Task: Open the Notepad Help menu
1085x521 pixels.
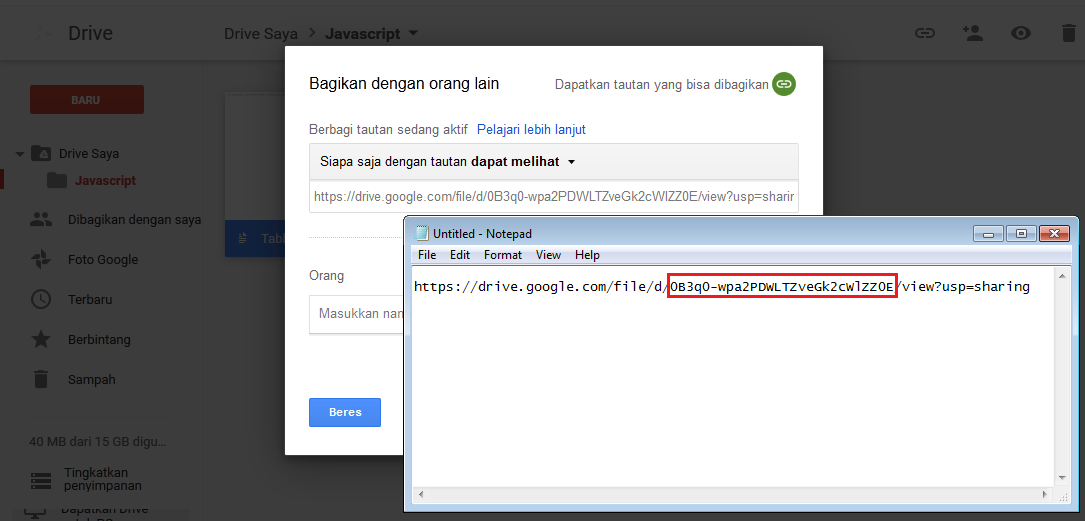Action: pos(587,255)
